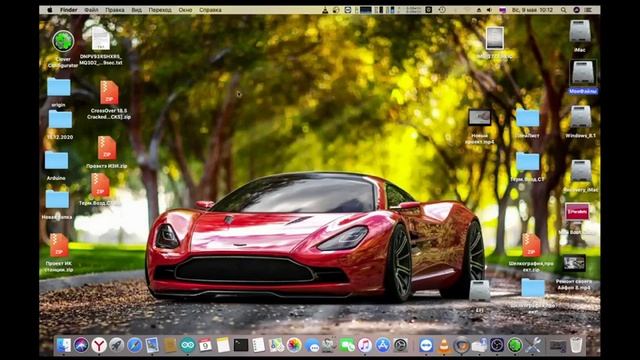Select the 11.12.2020 folder
The image size is (640, 360).
[60, 120]
